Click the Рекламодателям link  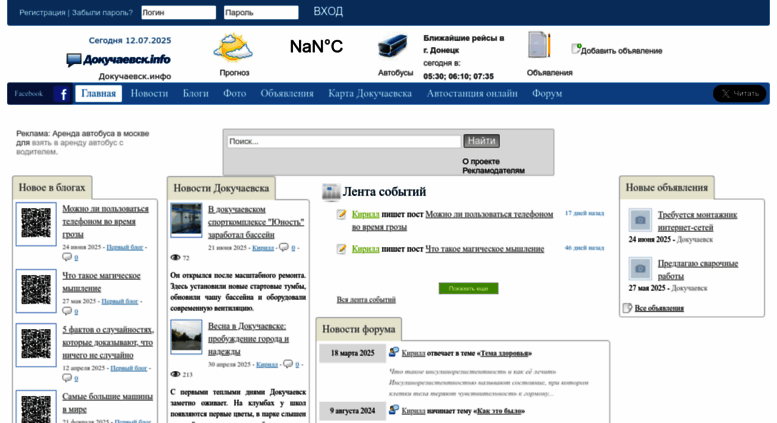tap(493, 170)
